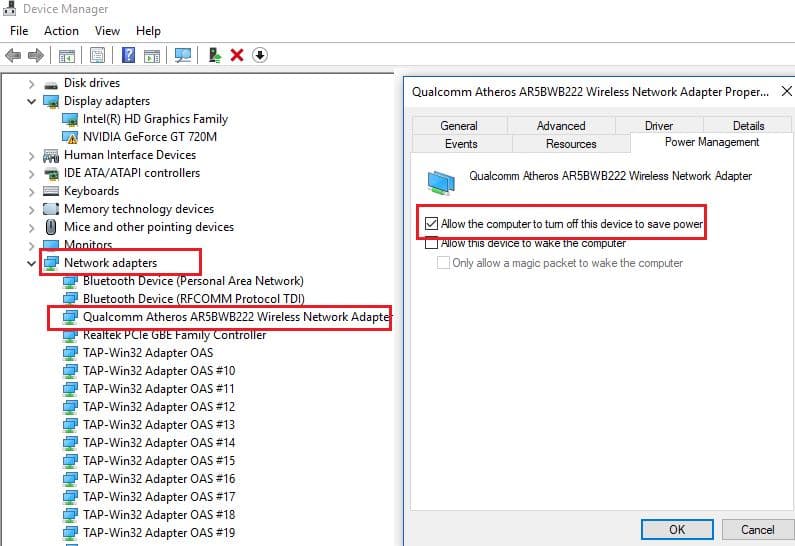The width and height of the screenshot is (795, 546).
Task: Click Bluetooth Device (Personal Area Network) icon
Action: tap(70, 281)
